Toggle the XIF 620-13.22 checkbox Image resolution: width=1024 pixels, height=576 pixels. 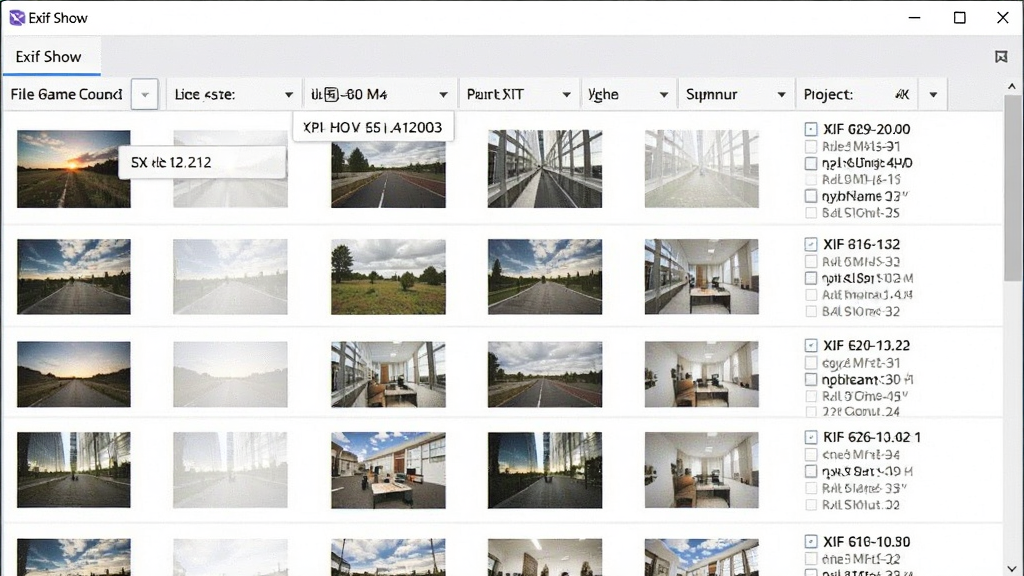(810, 345)
